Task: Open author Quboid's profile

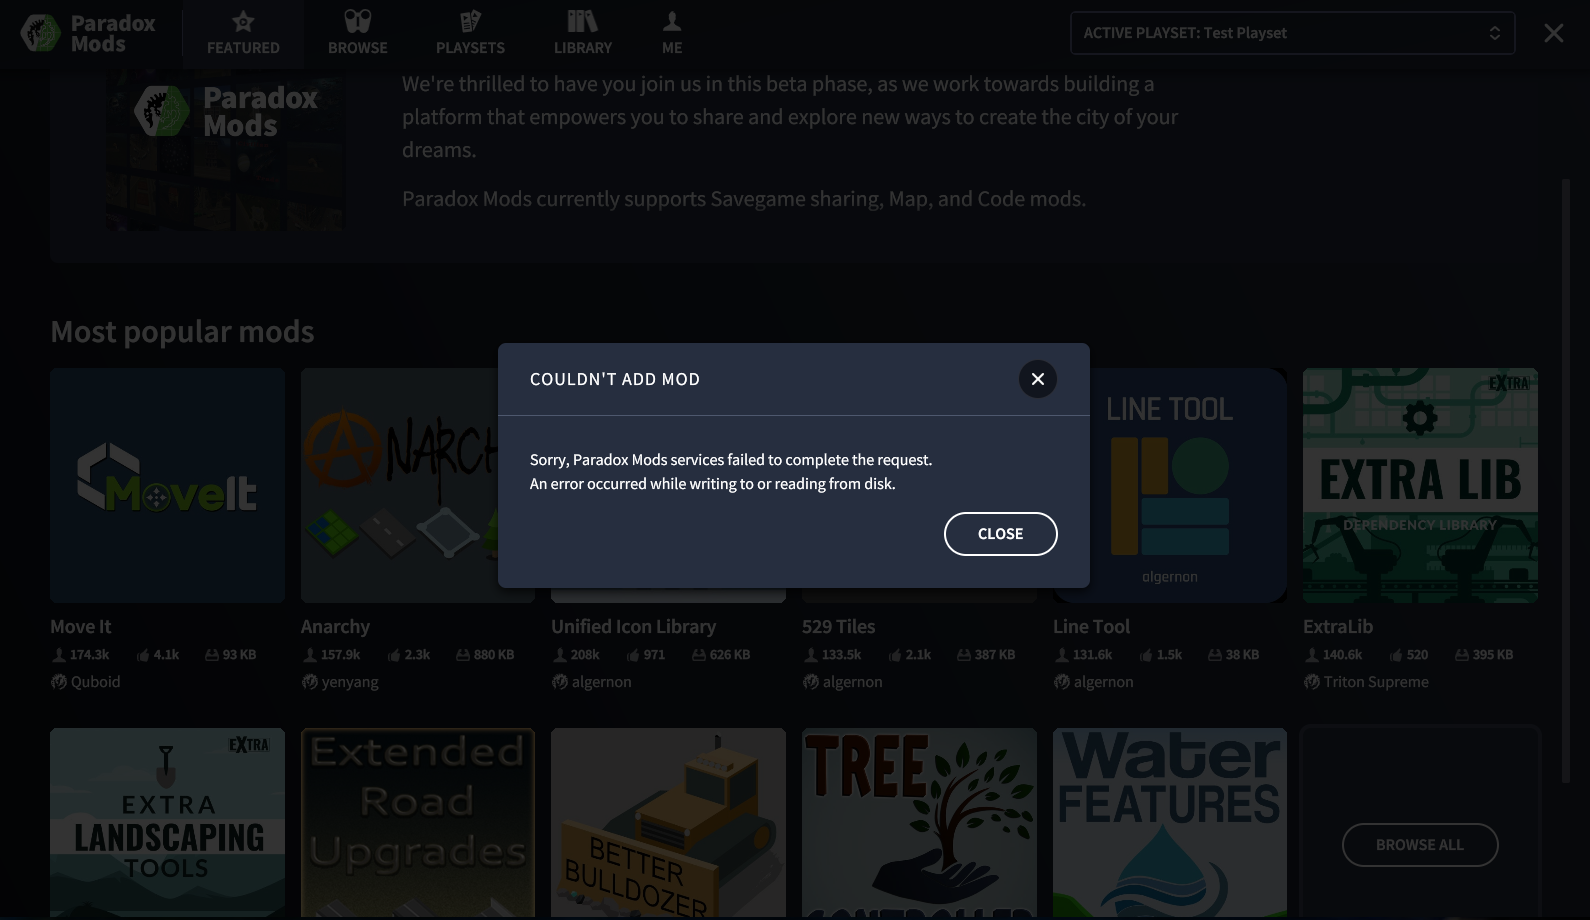Action: click(x=95, y=682)
